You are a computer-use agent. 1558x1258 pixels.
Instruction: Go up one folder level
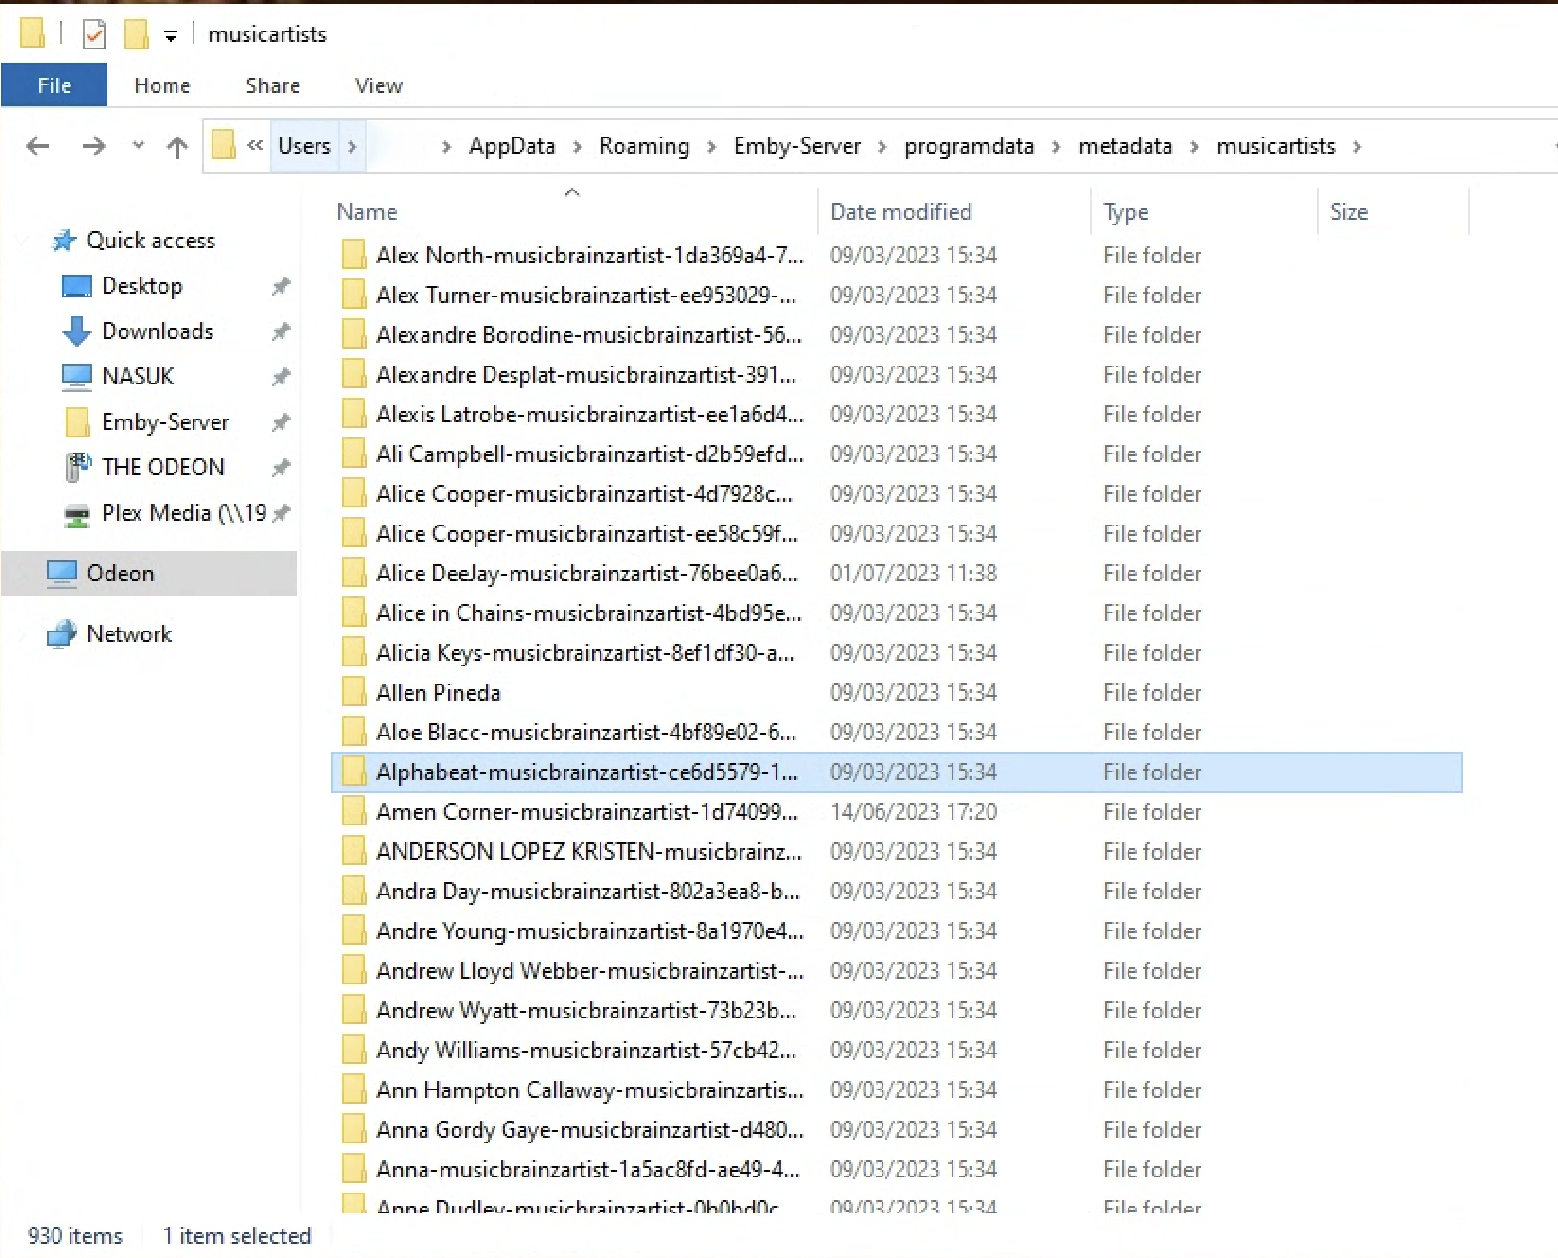[x=177, y=147]
